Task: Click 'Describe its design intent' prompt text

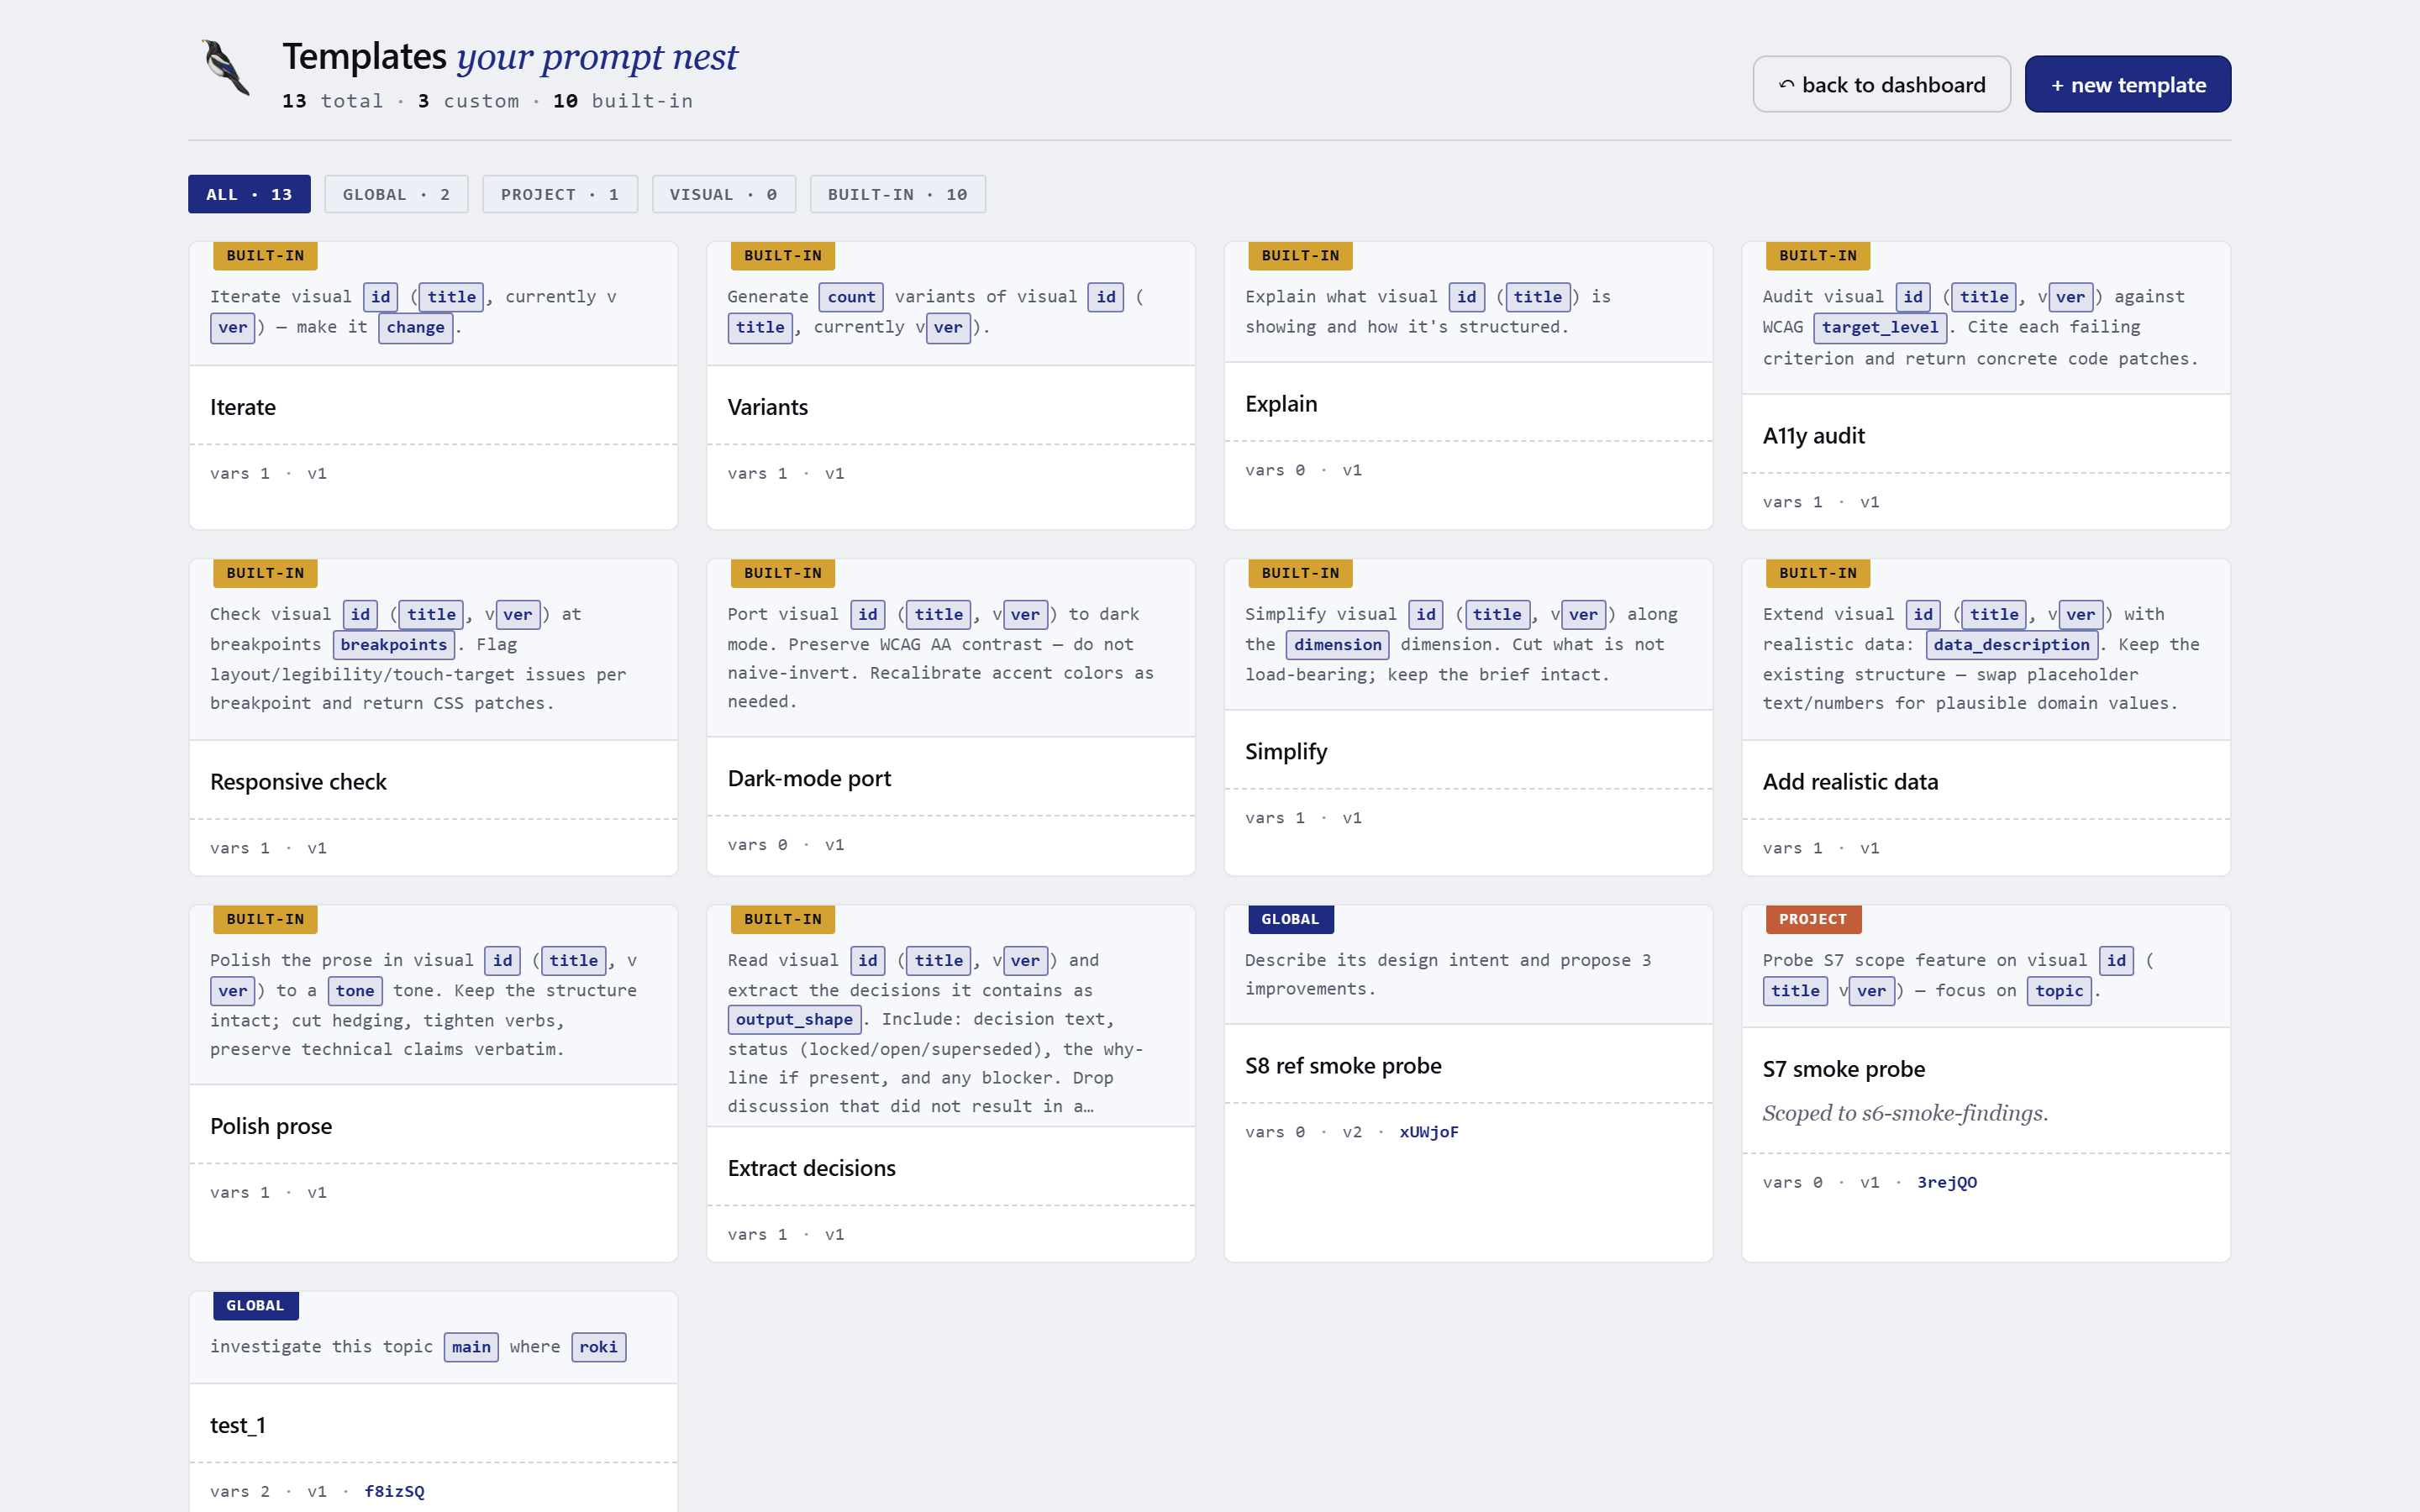Action: coord(1447,974)
